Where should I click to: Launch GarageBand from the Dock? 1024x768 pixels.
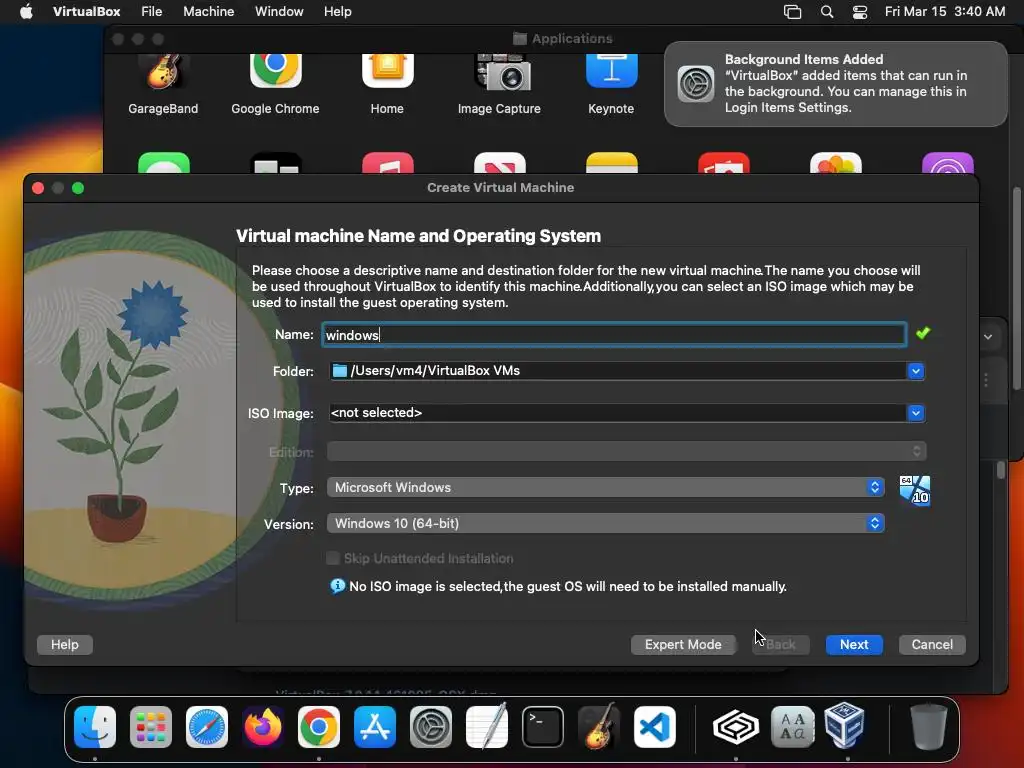599,727
